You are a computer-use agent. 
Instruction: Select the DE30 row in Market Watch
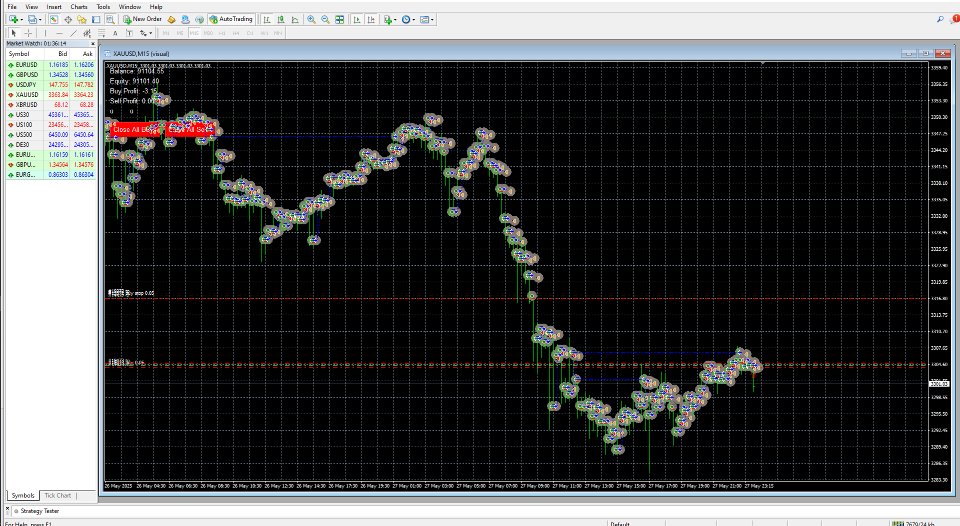[x=51, y=145]
